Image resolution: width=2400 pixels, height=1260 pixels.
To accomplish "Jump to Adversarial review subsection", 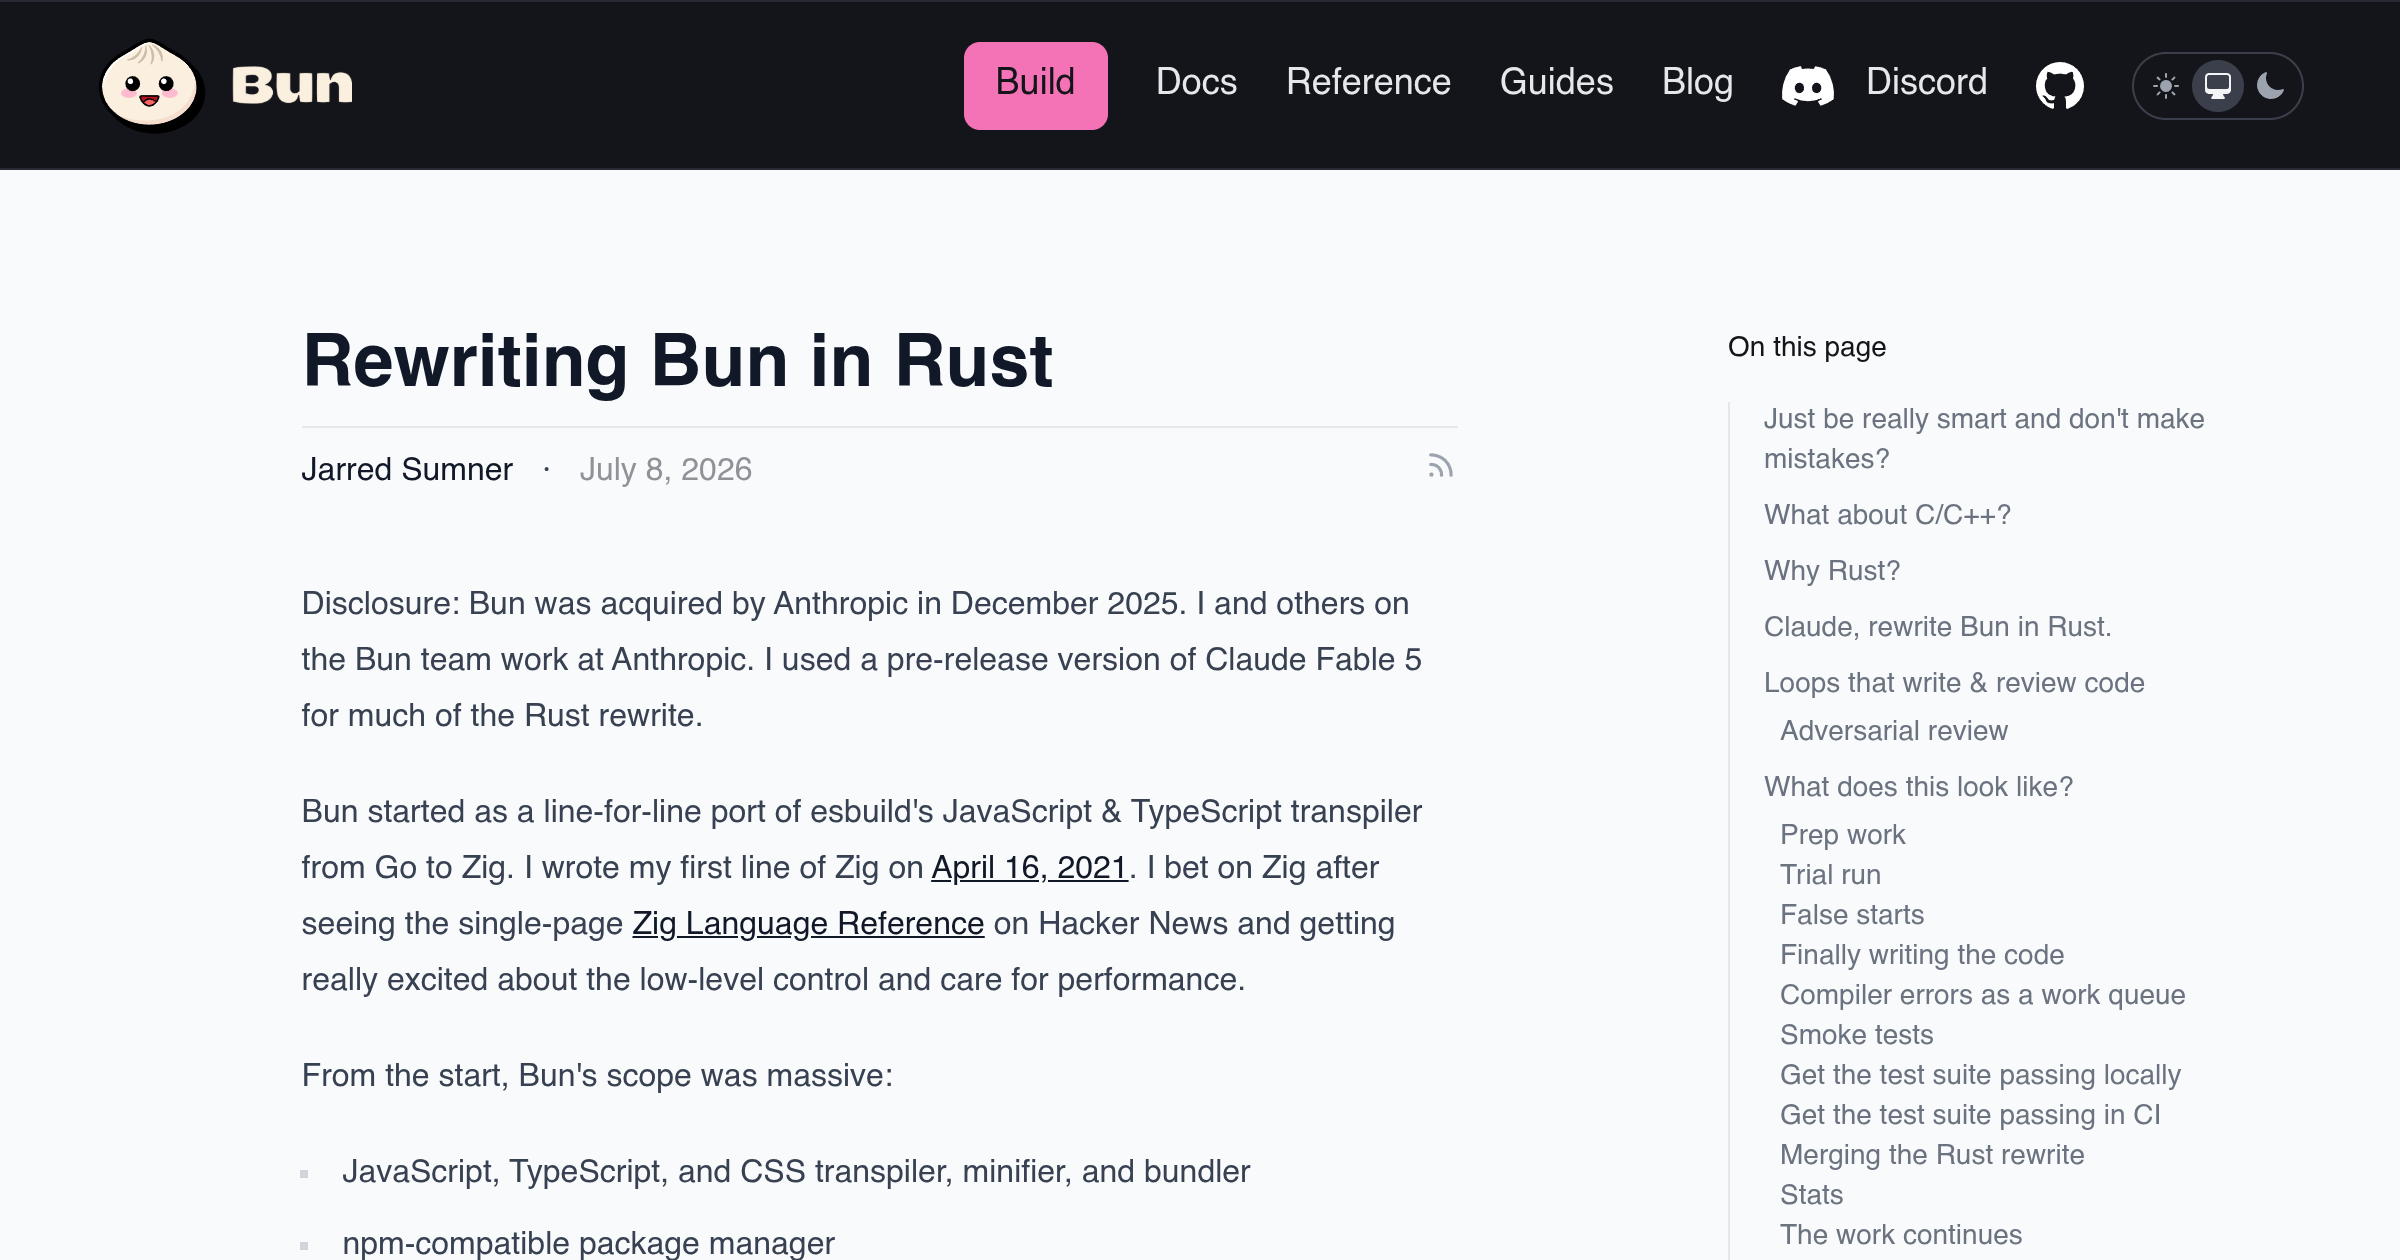I will pos(1893,730).
